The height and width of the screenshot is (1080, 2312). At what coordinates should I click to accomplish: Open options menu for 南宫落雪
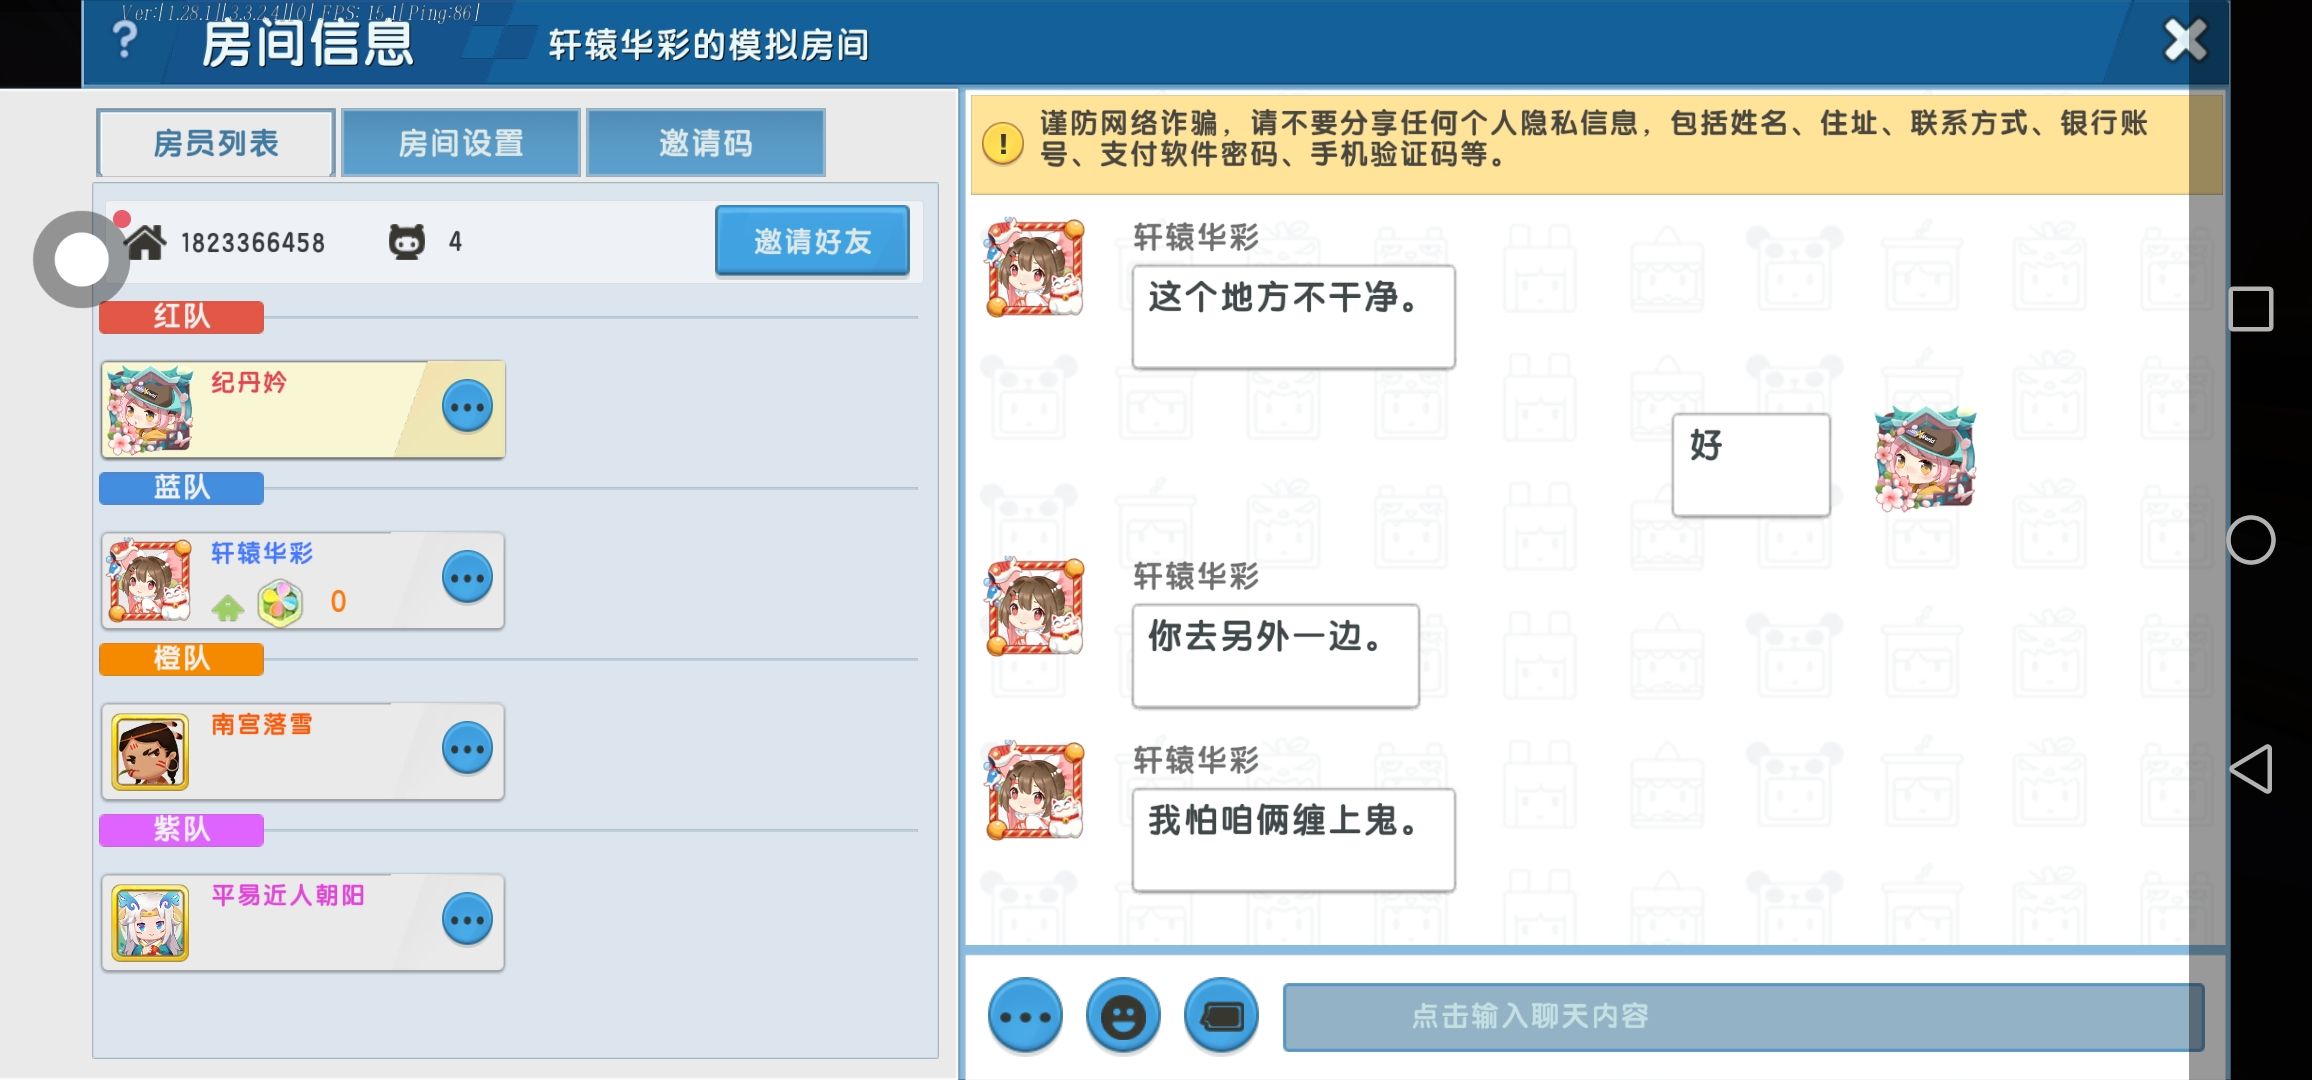click(x=467, y=749)
